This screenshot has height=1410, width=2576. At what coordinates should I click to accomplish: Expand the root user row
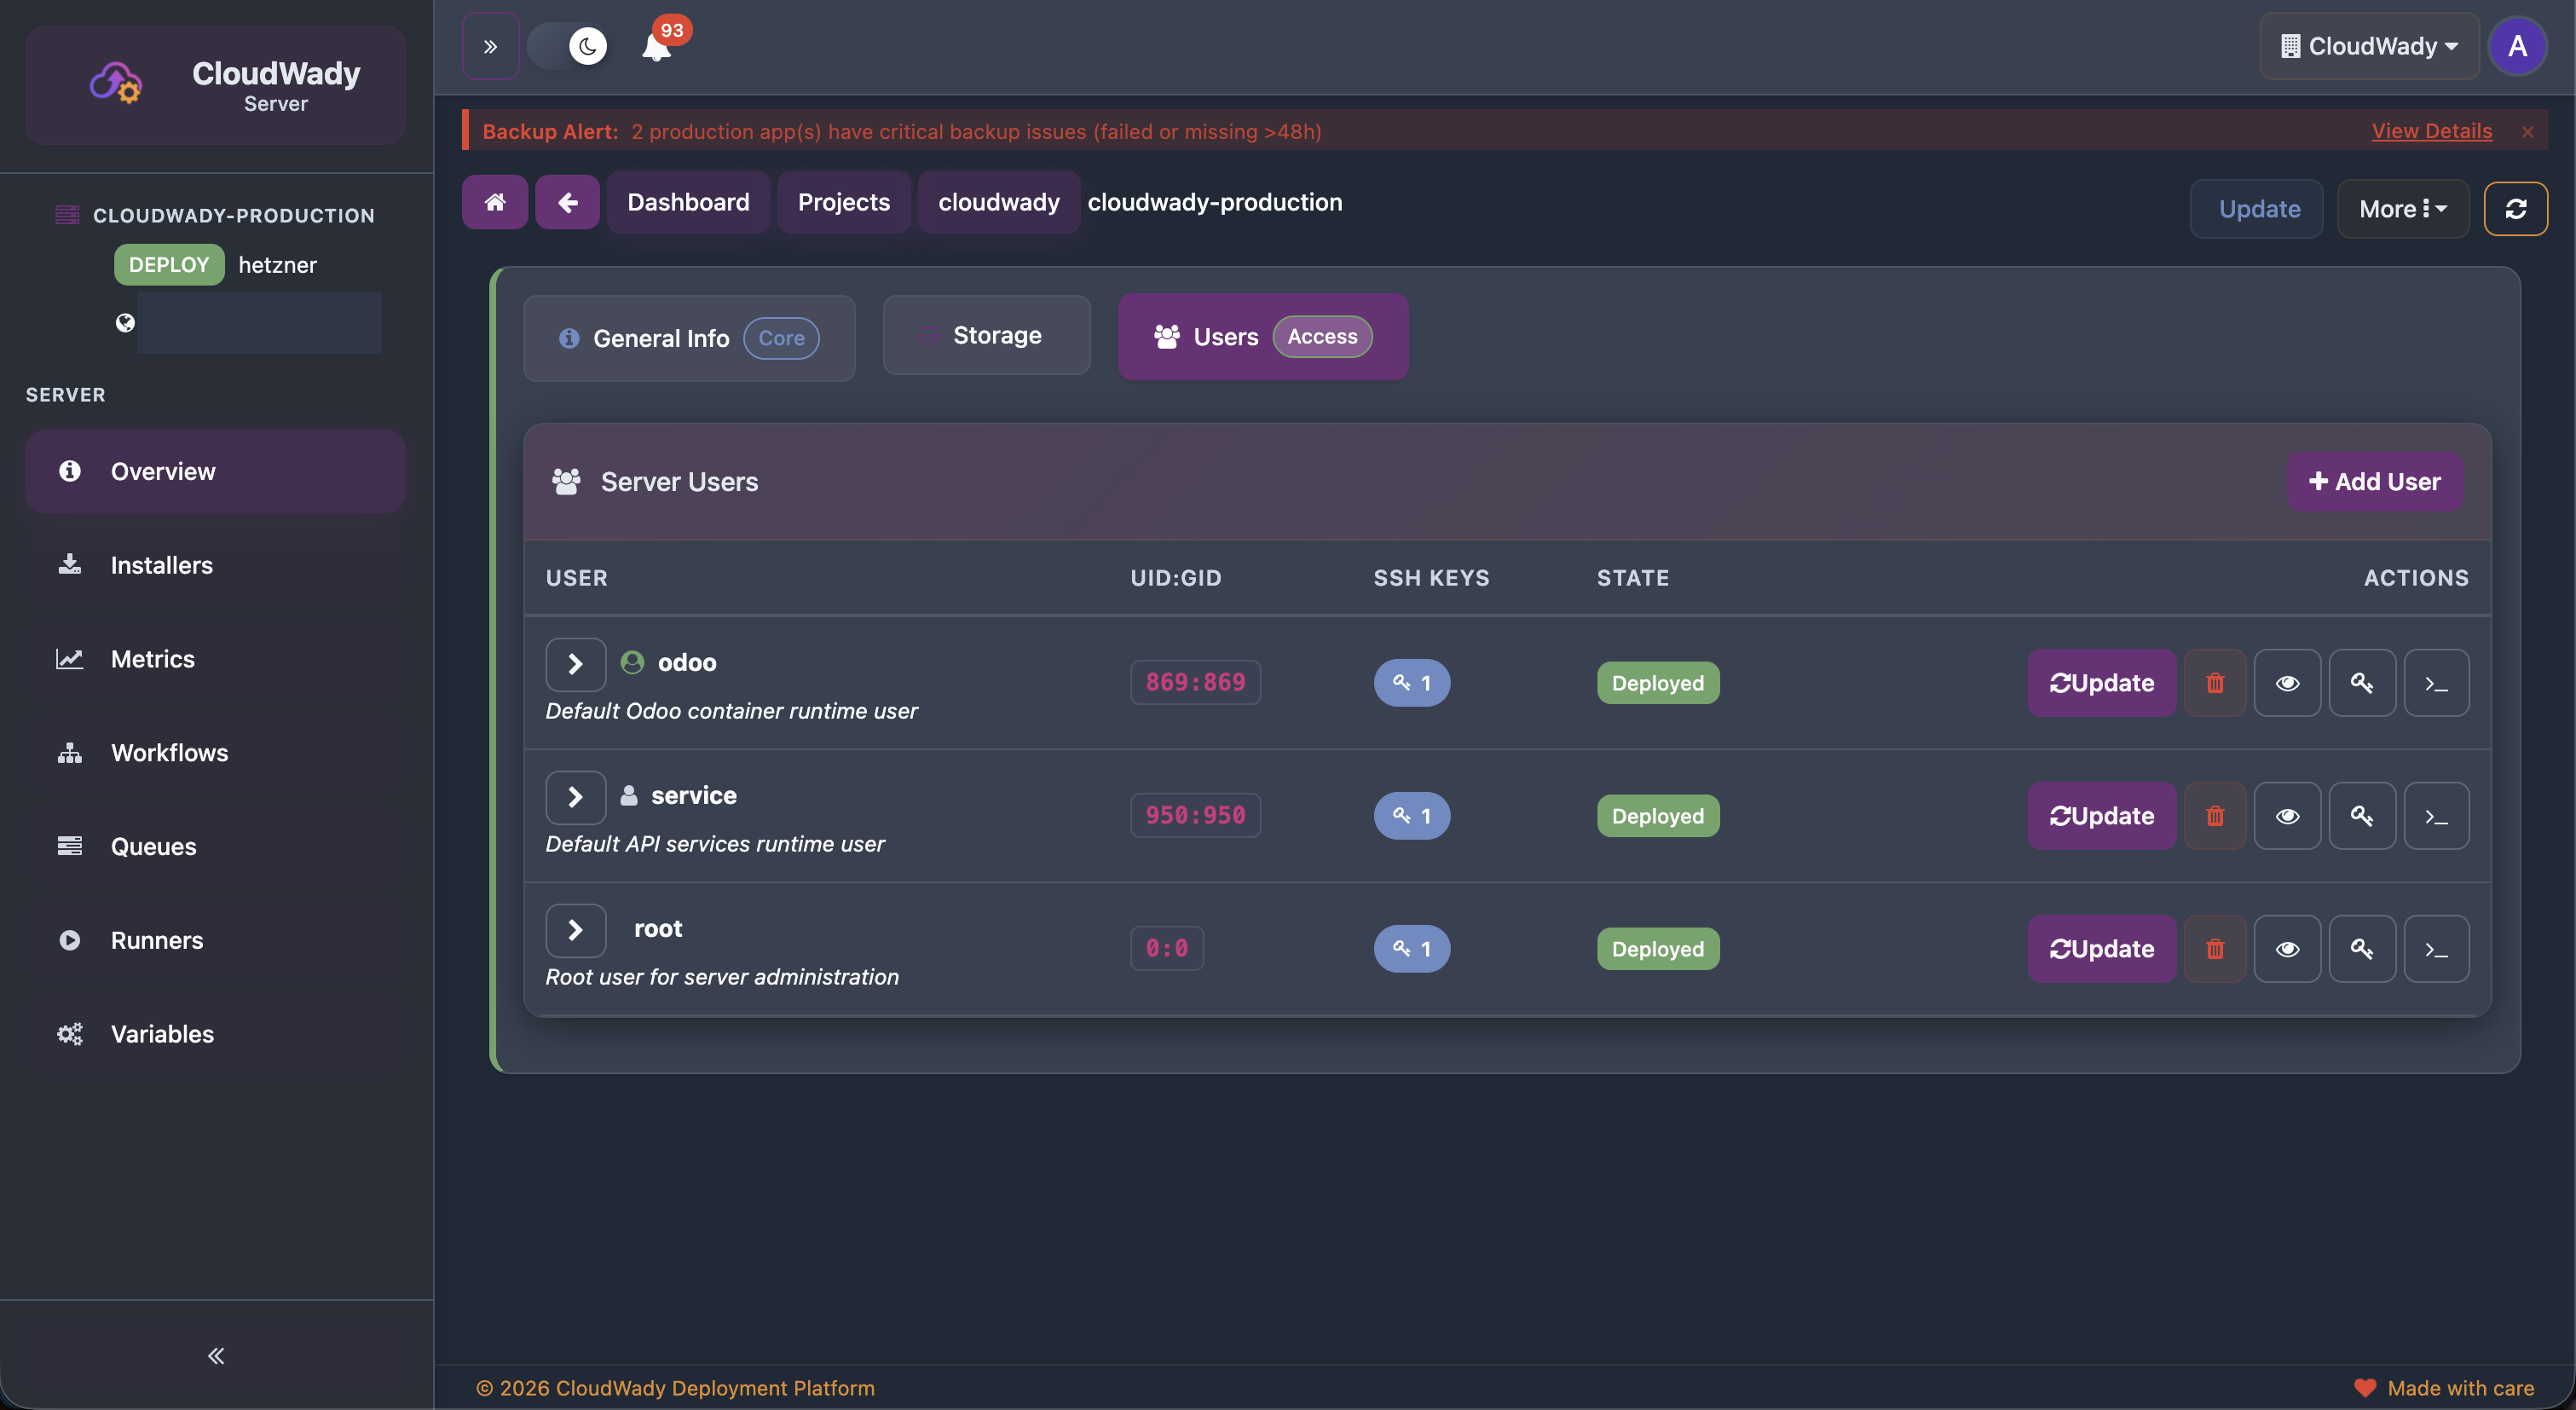click(x=576, y=929)
